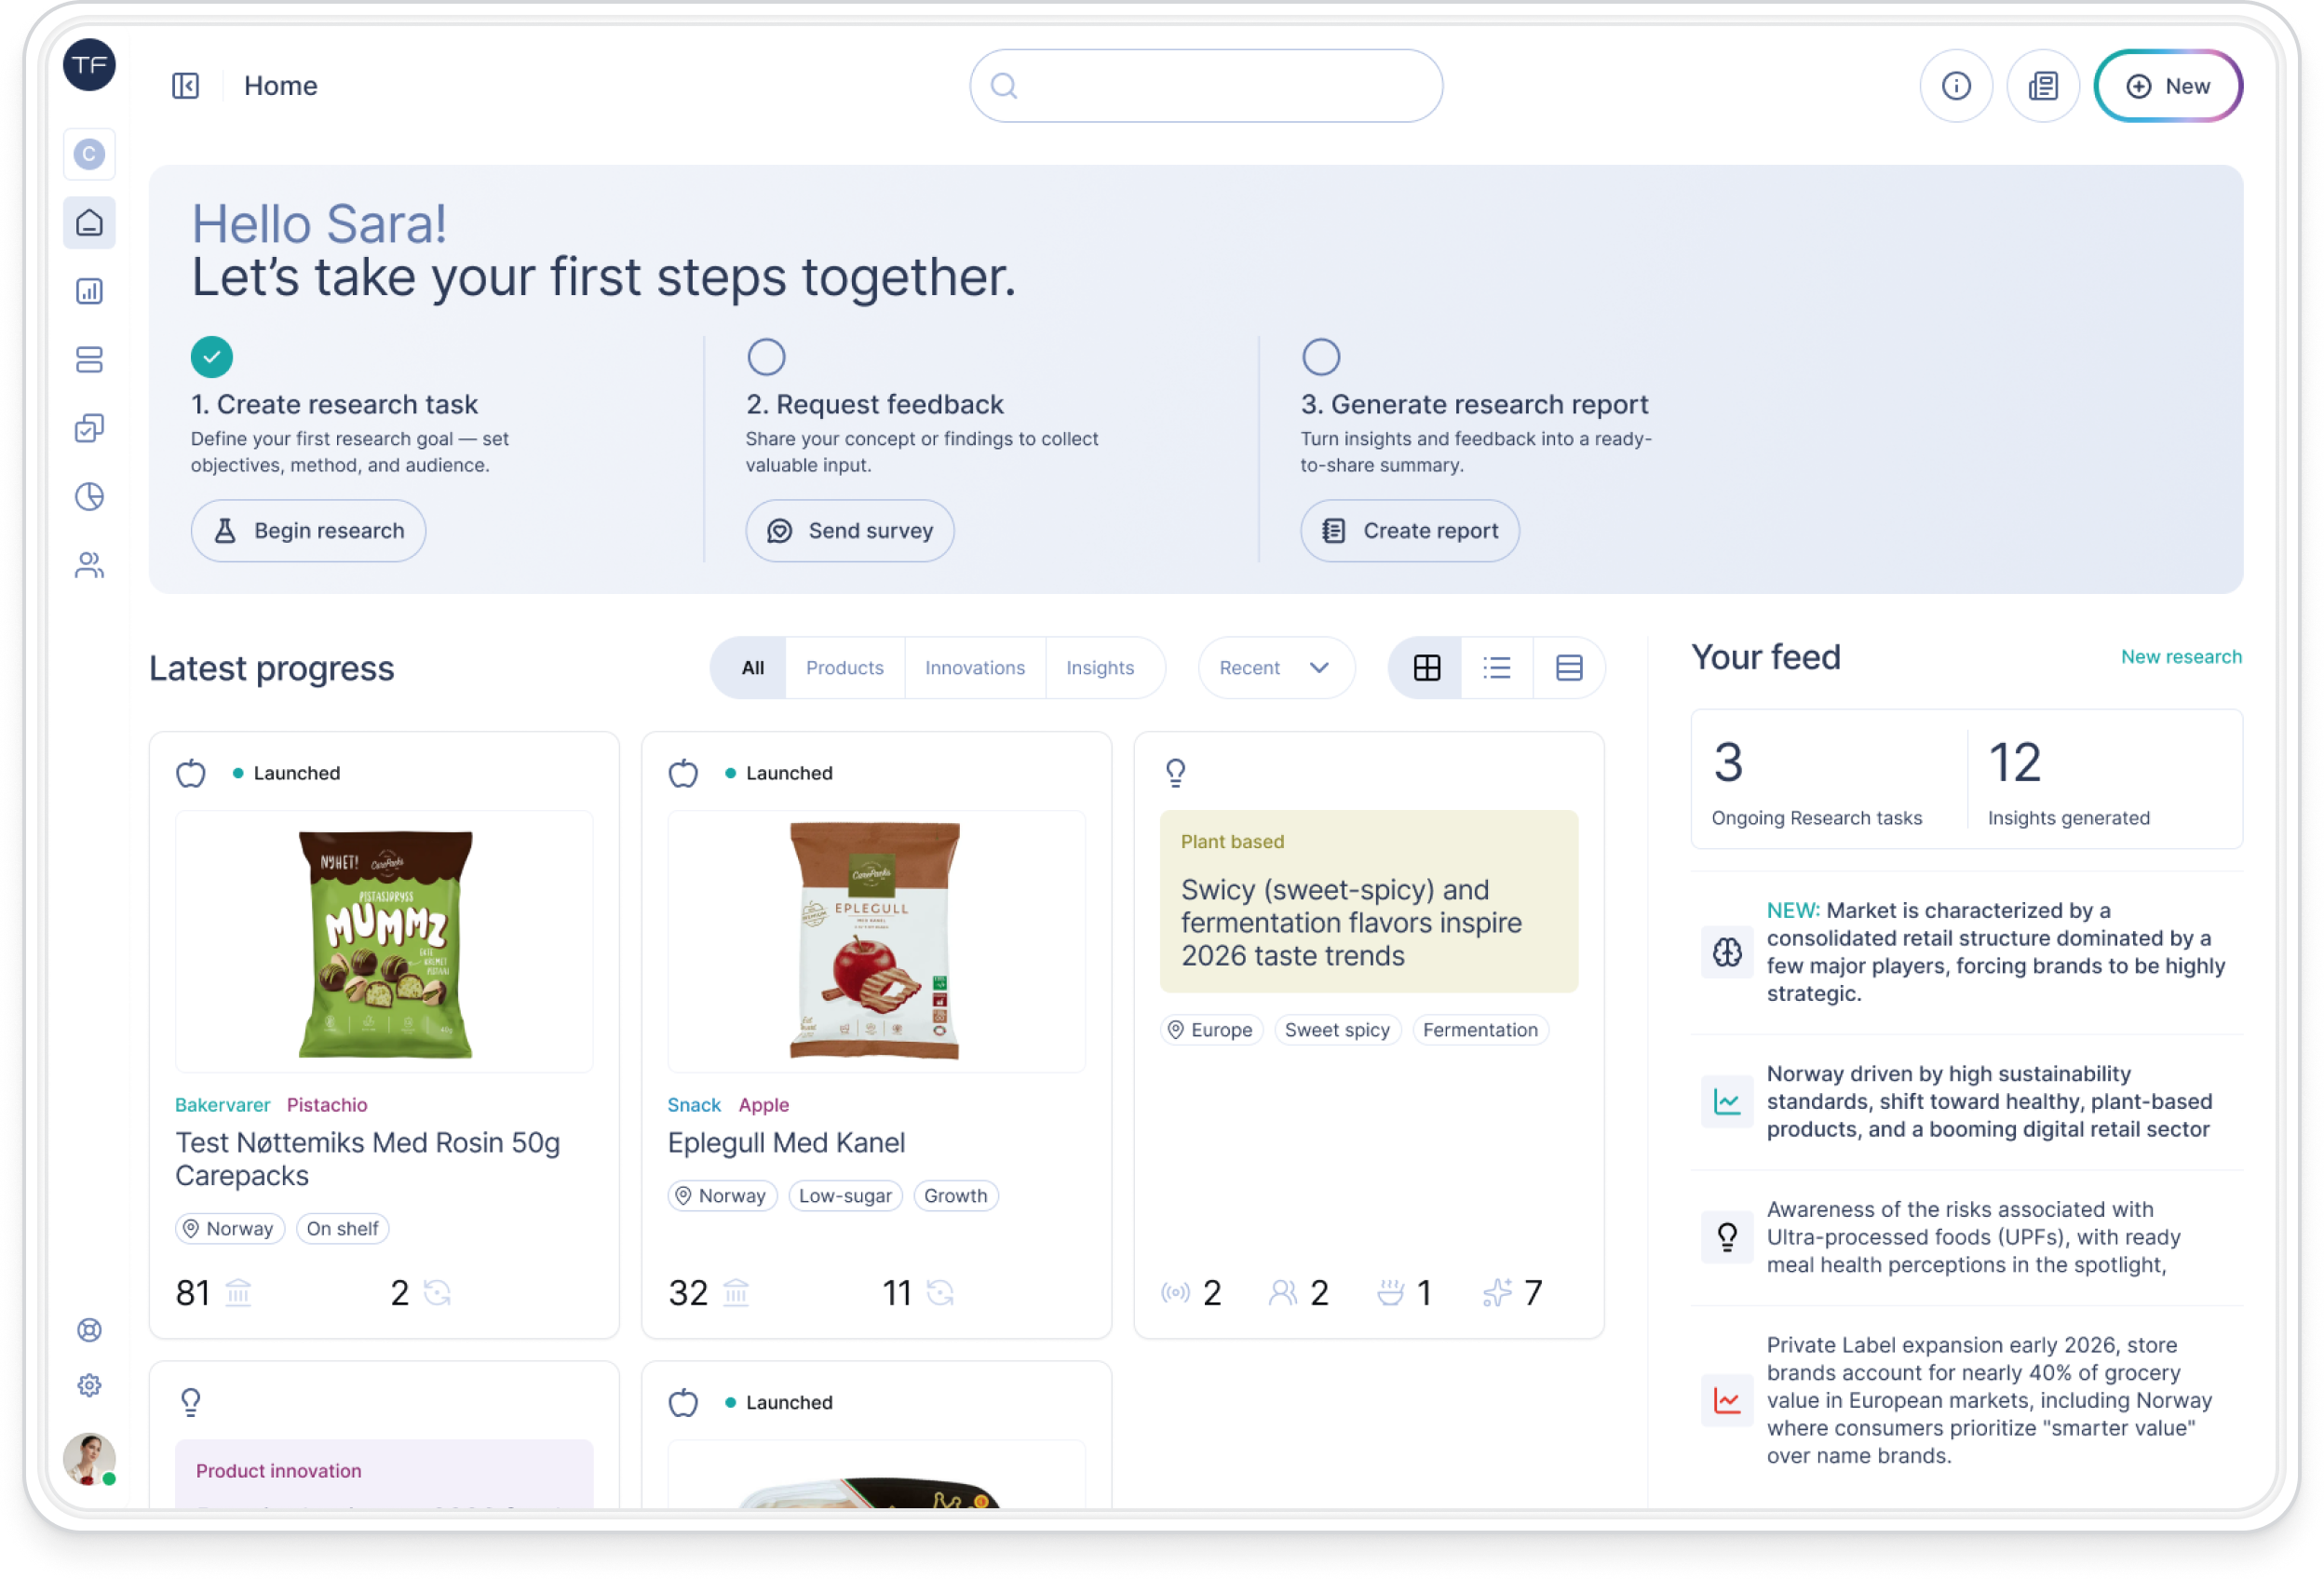This screenshot has height=1579, width=2324.
Task: Expand the Recent sort dropdown
Action: 1275,668
